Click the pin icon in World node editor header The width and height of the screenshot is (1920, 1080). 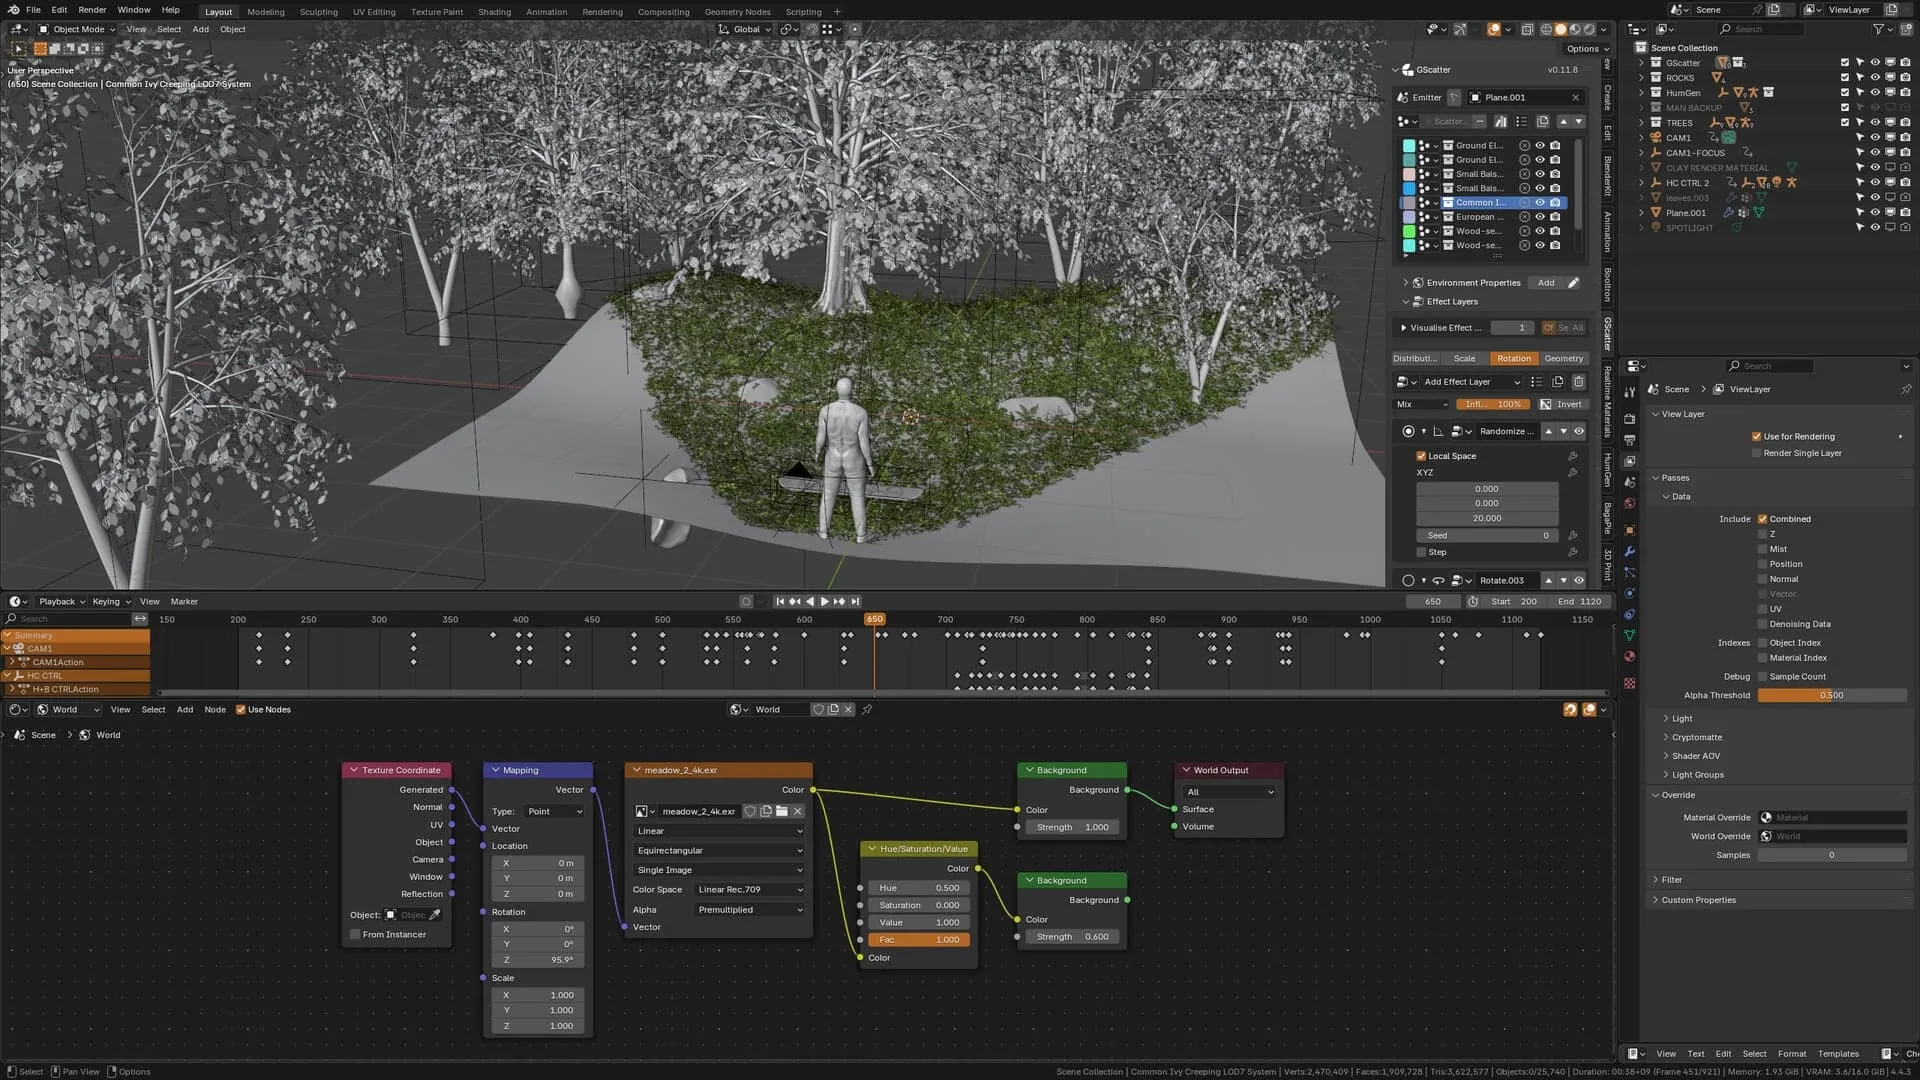867,709
